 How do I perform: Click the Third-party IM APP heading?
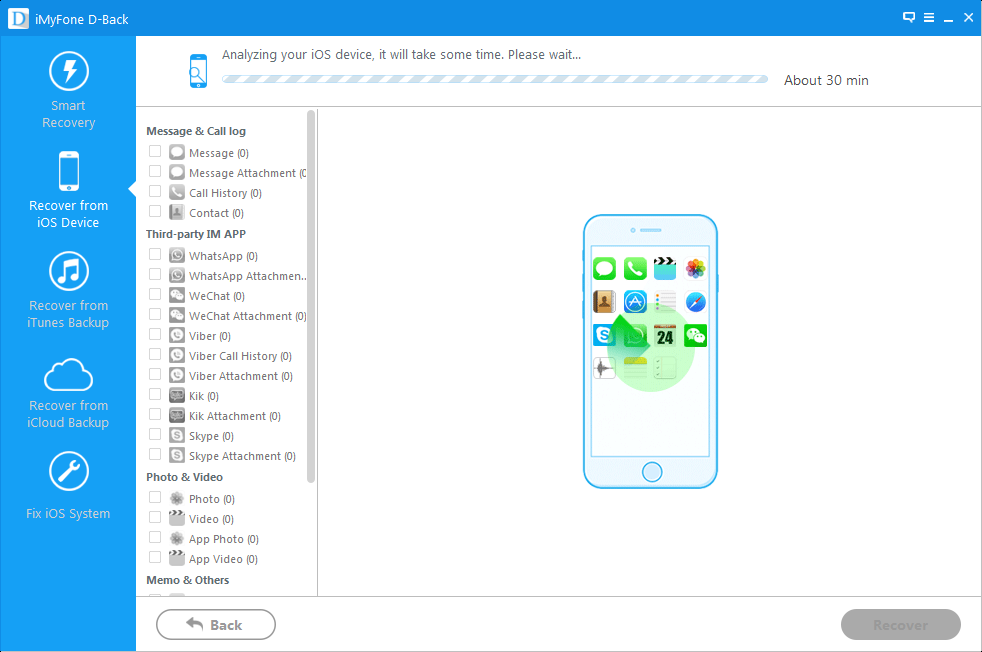[x=195, y=234]
